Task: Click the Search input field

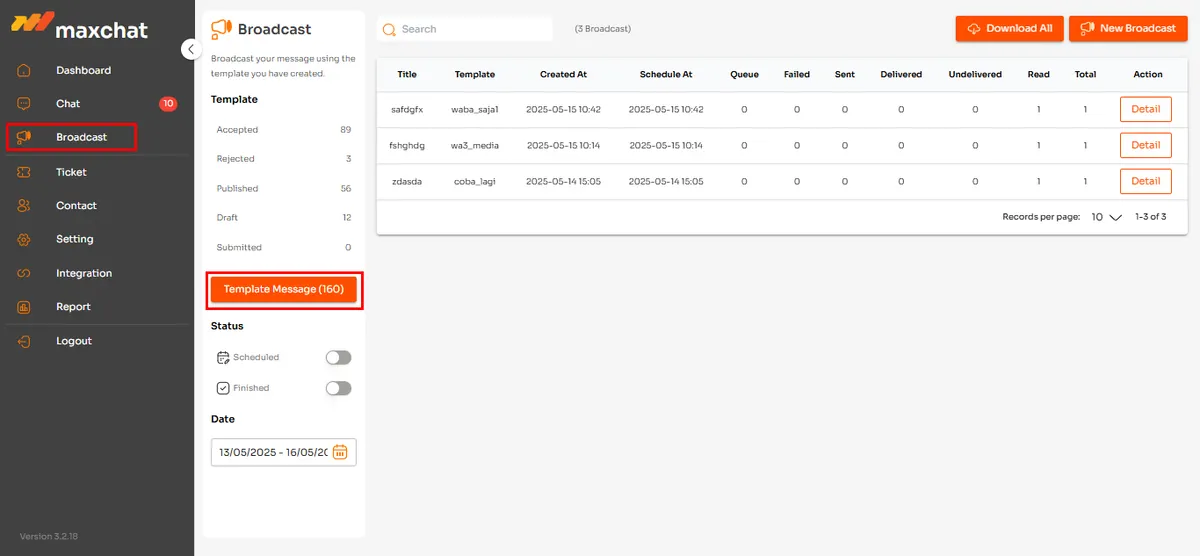Action: click(x=470, y=30)
